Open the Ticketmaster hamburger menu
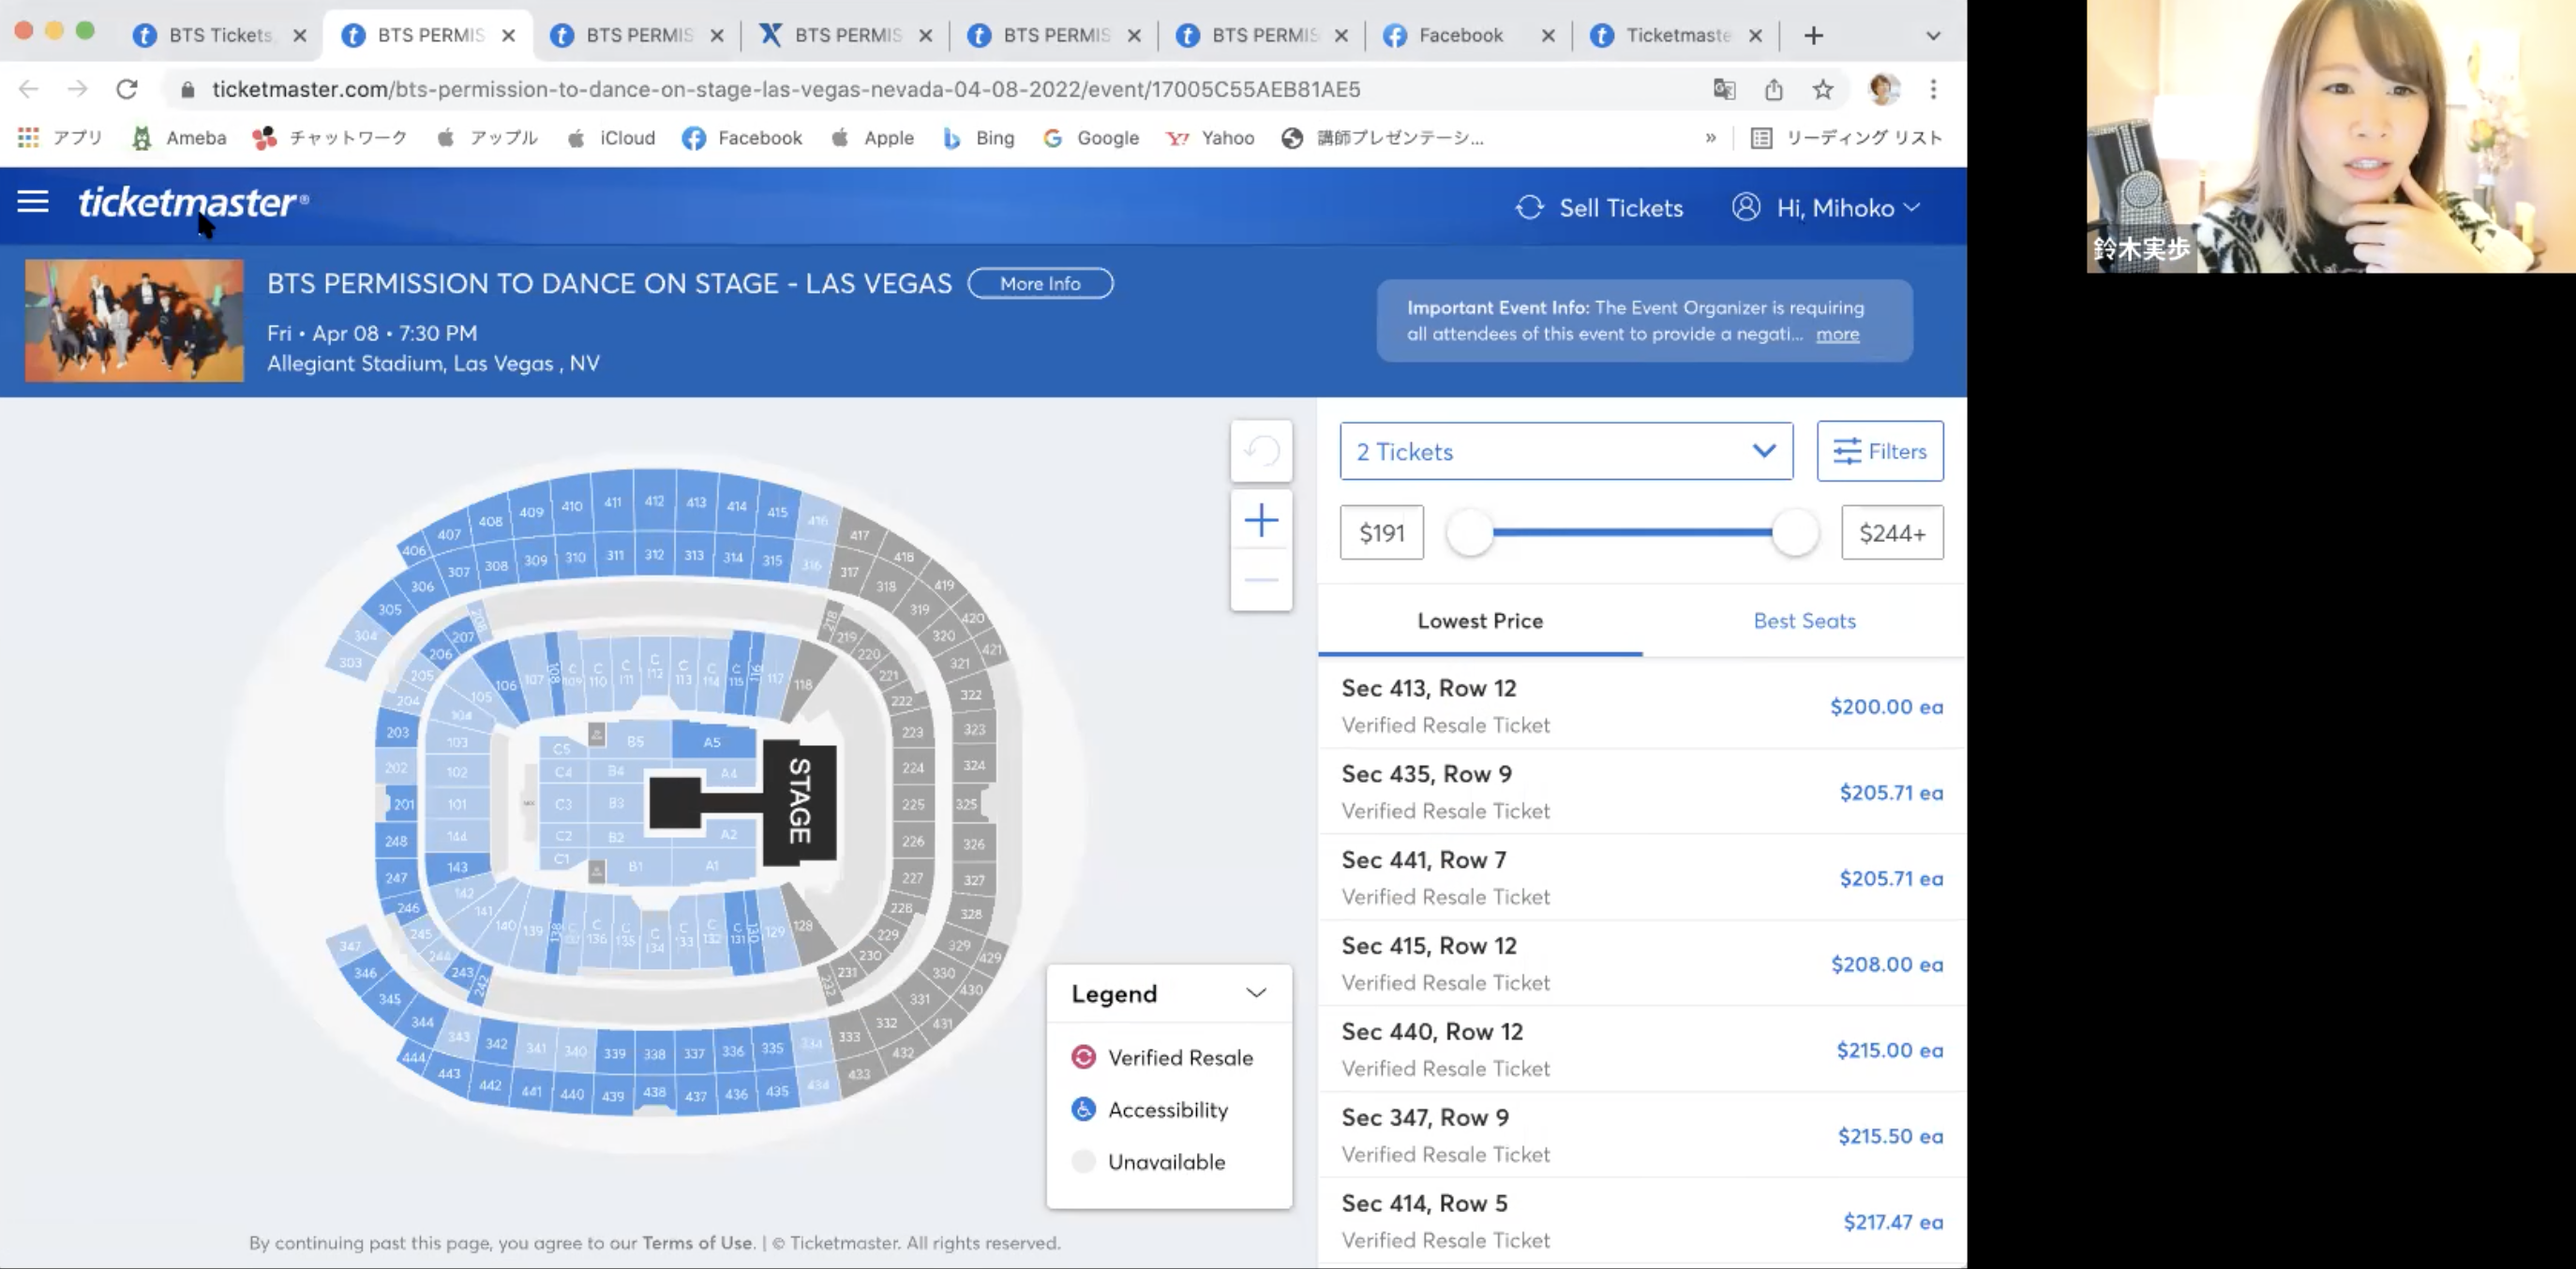Viewport: 2576px width, 1269px height. click(33, 203)
